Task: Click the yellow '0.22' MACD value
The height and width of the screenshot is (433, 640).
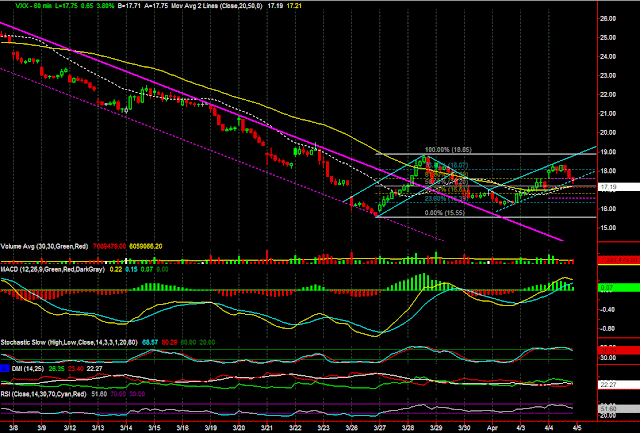Action: coord(116,269)
